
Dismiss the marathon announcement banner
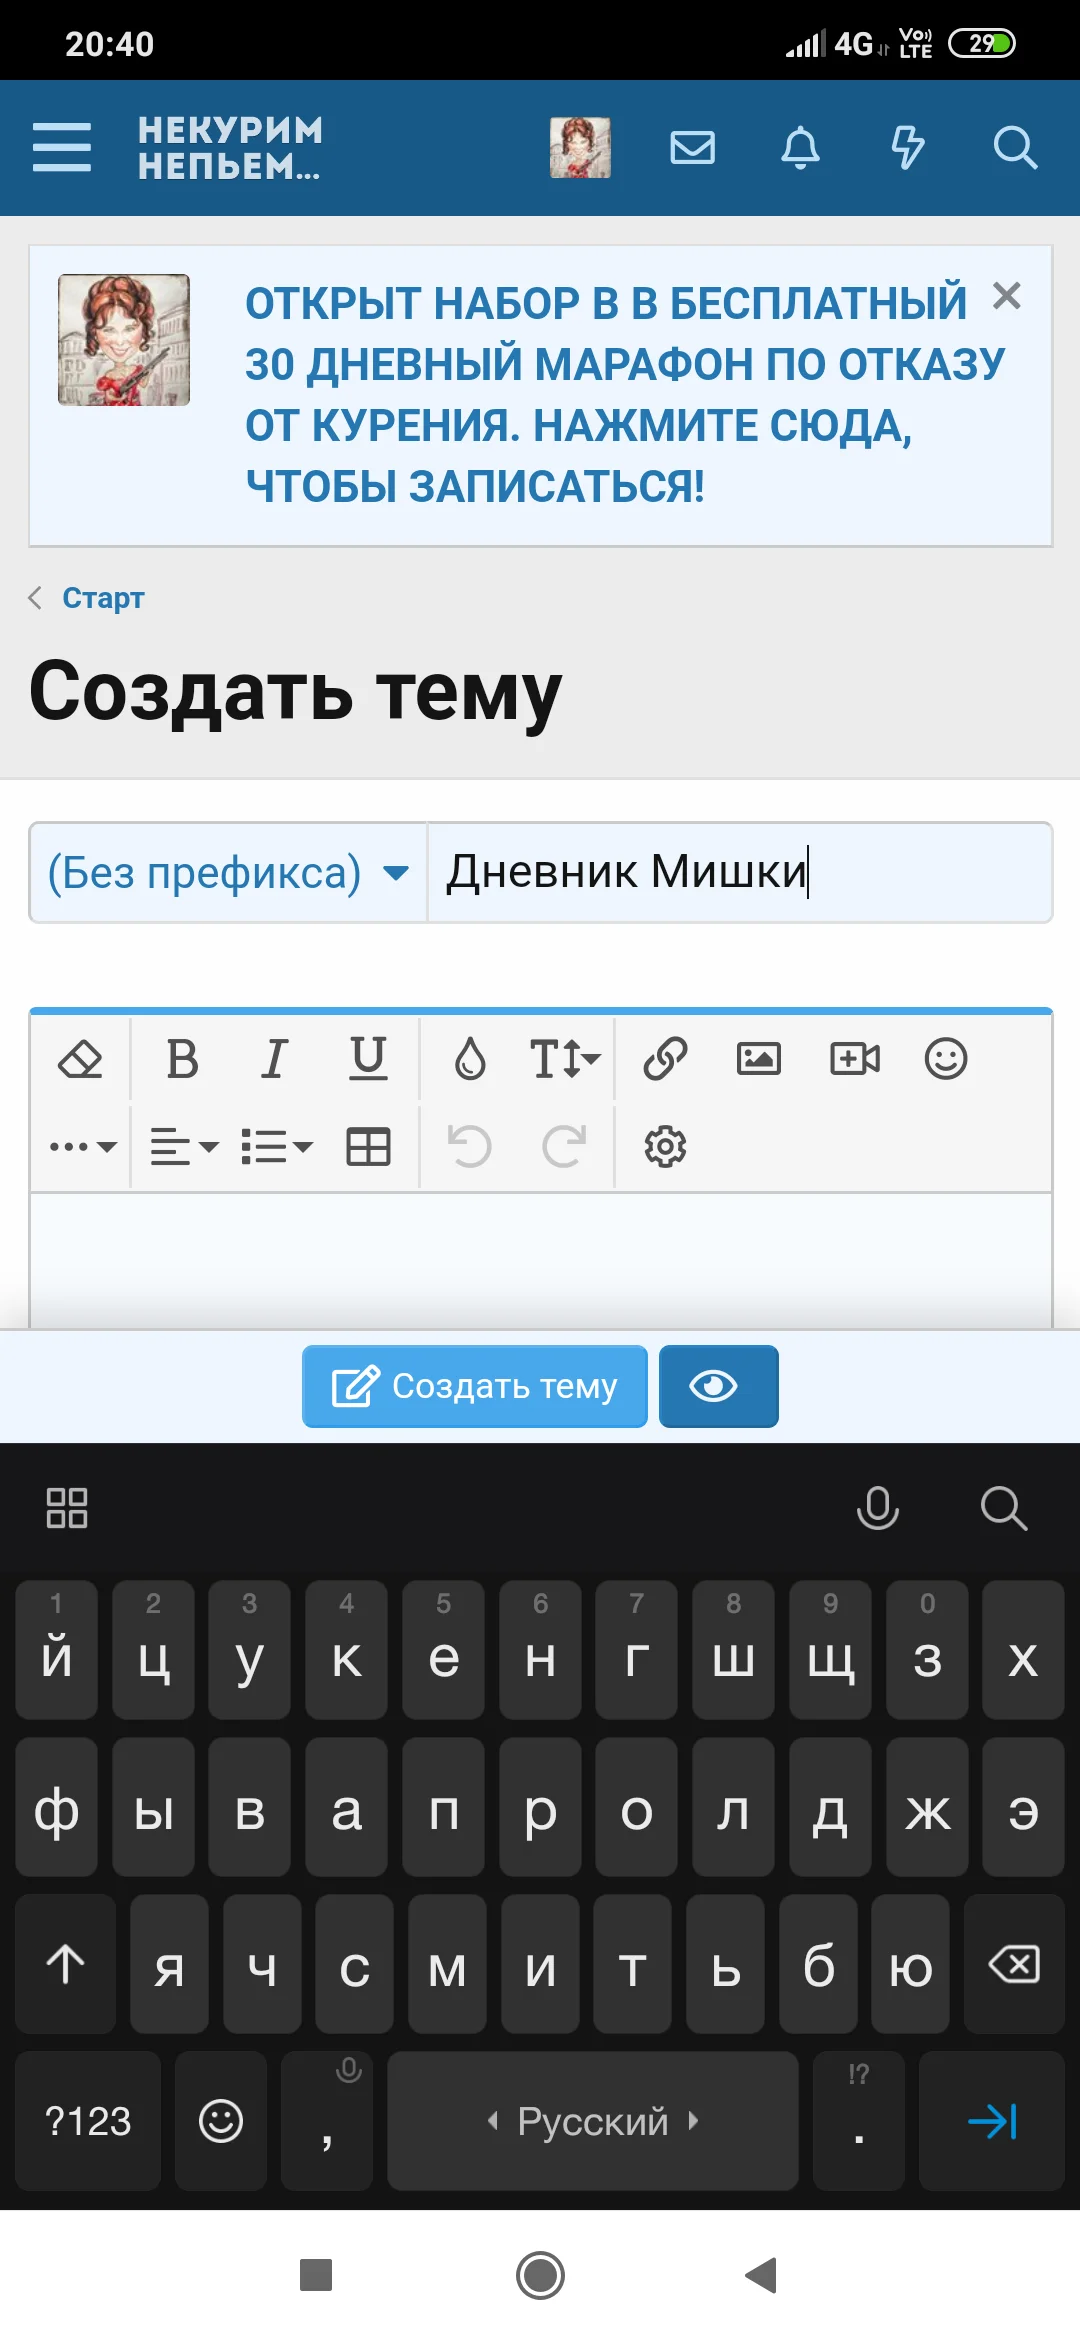pyautogui.click(x=1007, y=296)
